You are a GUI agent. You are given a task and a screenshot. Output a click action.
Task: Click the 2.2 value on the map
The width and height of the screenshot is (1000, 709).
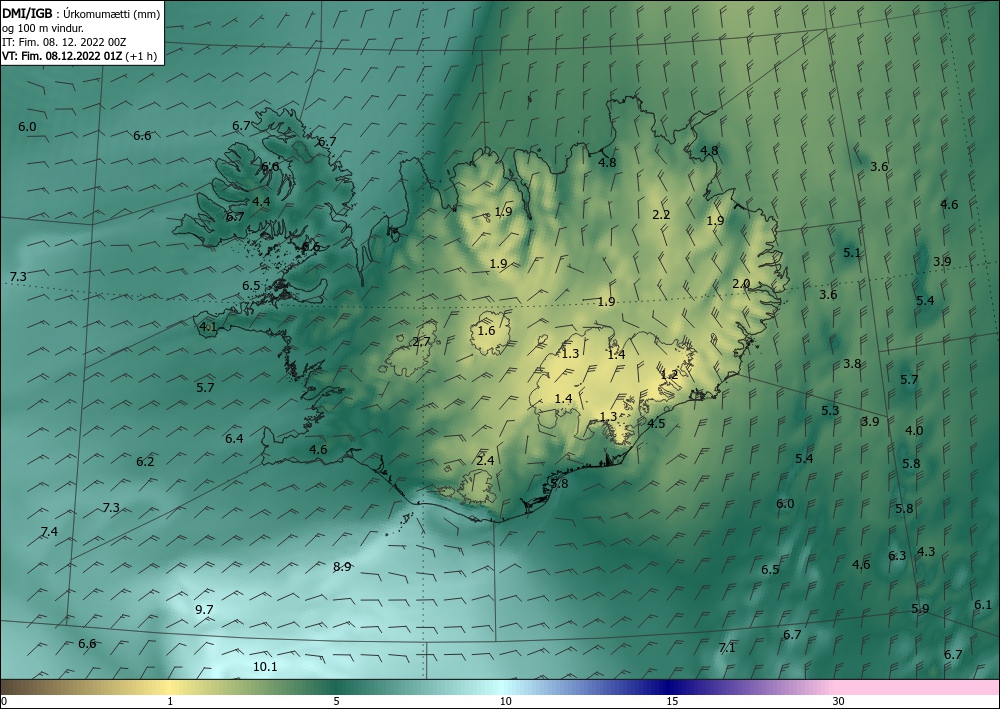coord(661,215)
